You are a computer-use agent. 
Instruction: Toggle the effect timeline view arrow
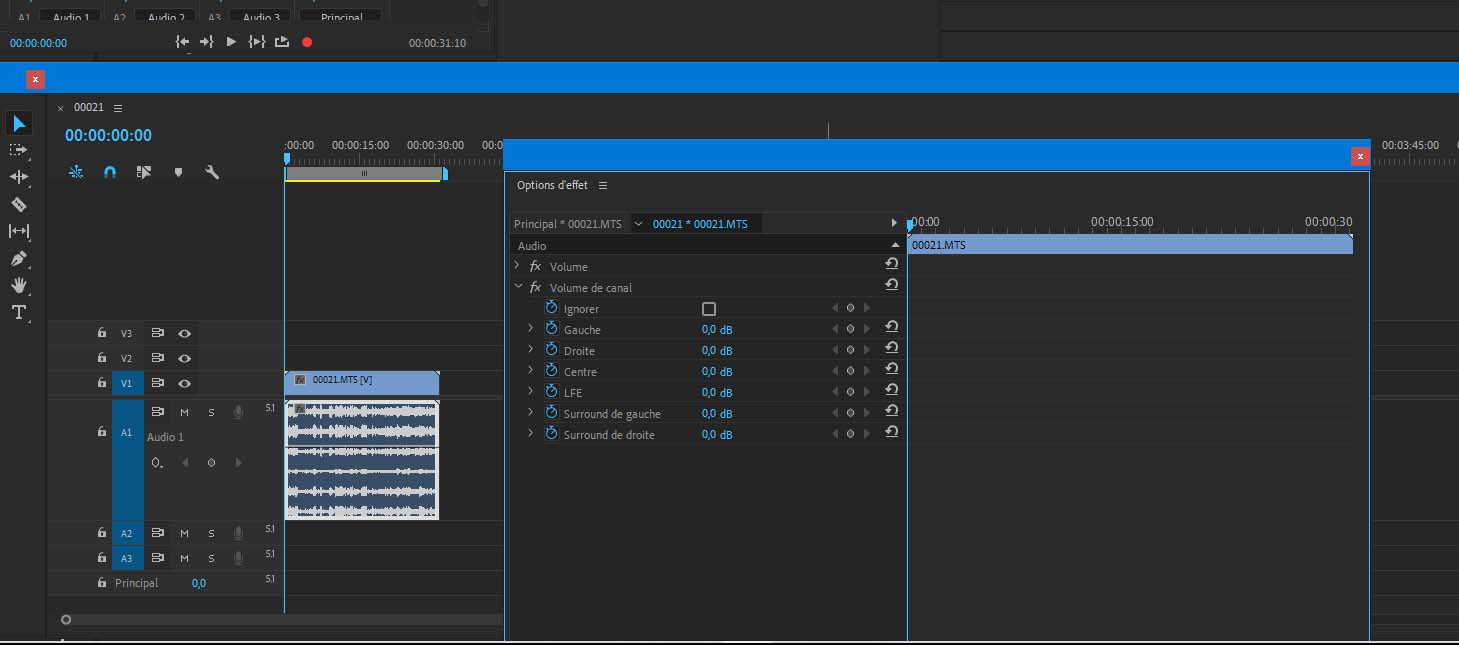pos(894,223)
